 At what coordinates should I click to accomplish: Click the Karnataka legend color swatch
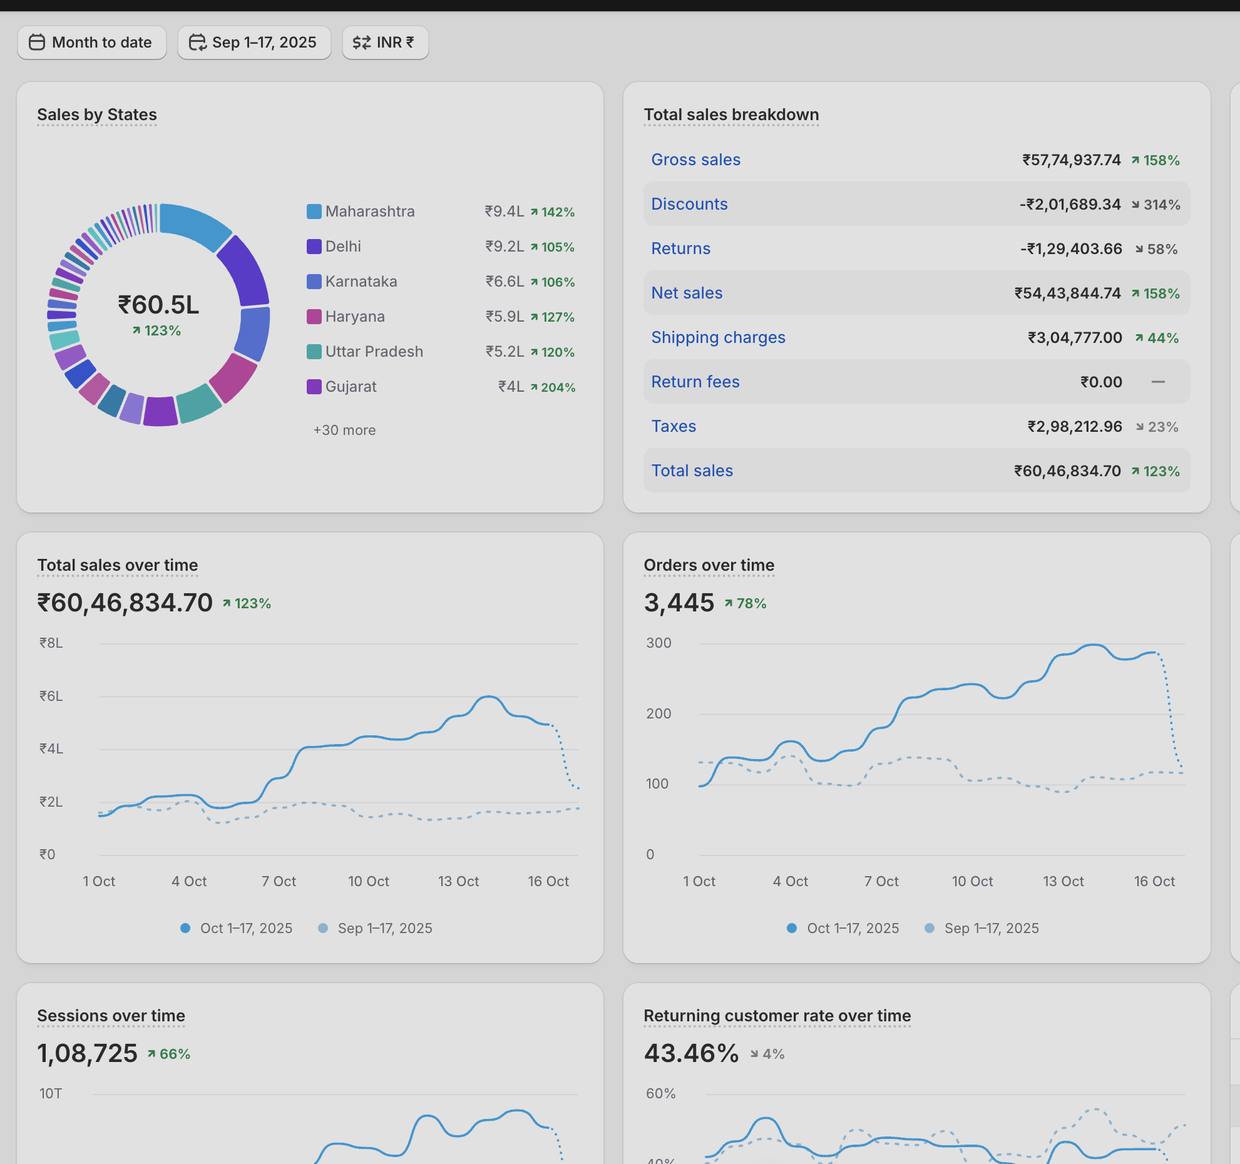(x=314, y=282)
